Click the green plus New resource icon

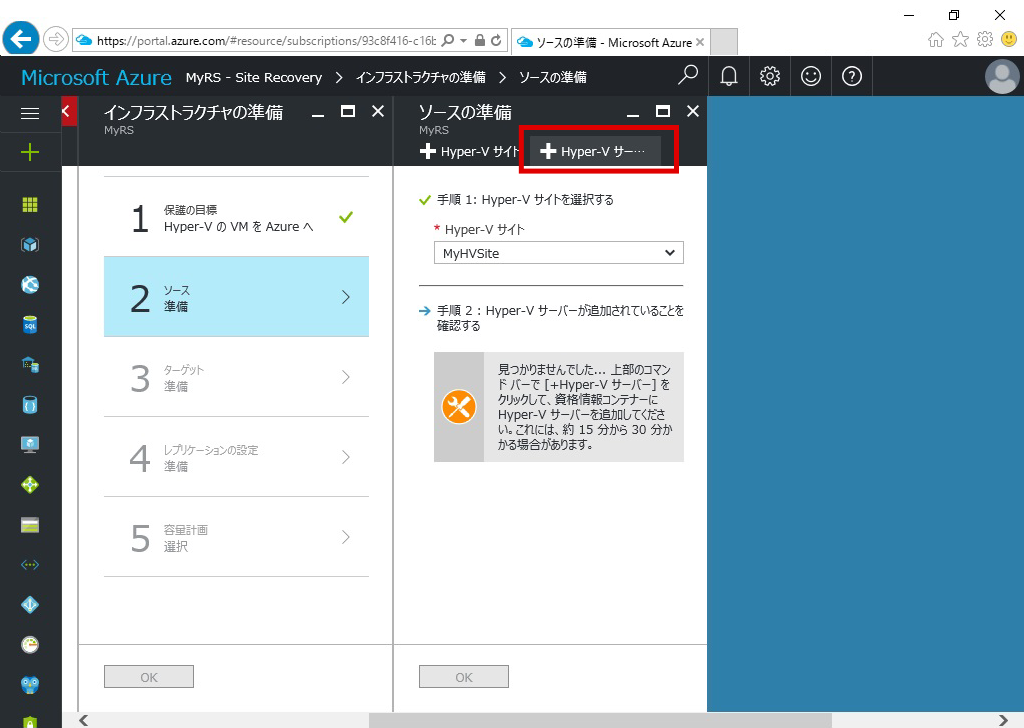[30, 153]
